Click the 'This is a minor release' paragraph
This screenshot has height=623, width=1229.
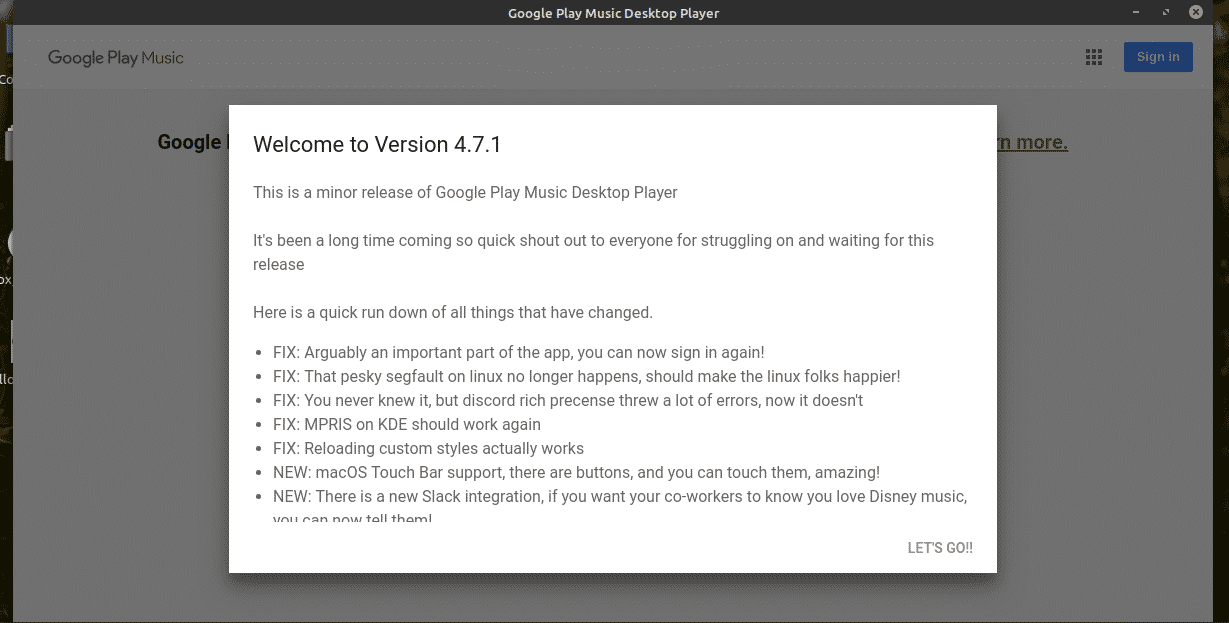(465, 192)
